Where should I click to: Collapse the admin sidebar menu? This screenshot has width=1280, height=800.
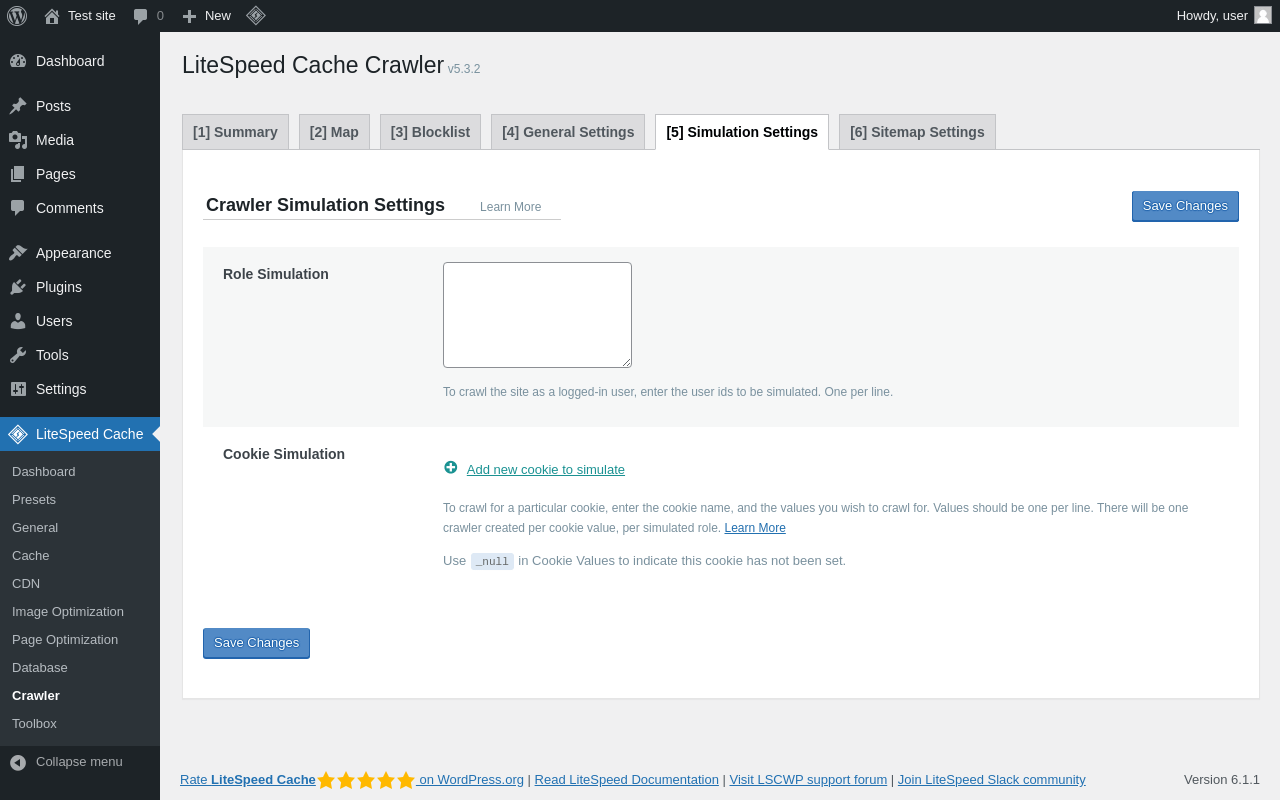pyautogui.click(x=80, y=762)
